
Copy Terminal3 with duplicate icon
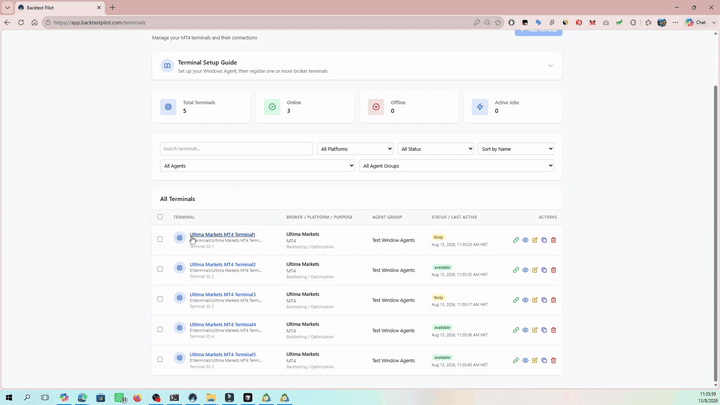click(x=544, y=300)
